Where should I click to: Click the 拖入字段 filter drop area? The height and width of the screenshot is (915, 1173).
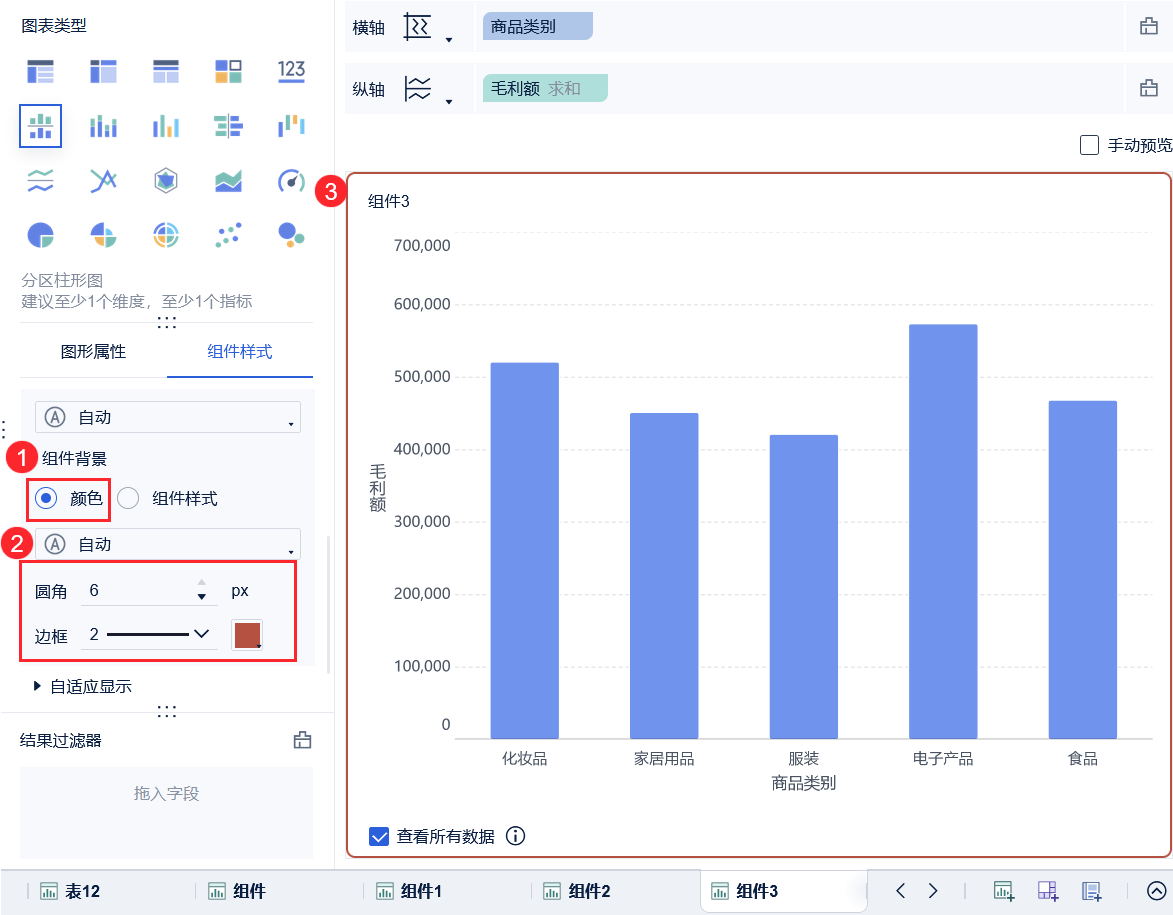pyautogui.click(x=166, y=813)
